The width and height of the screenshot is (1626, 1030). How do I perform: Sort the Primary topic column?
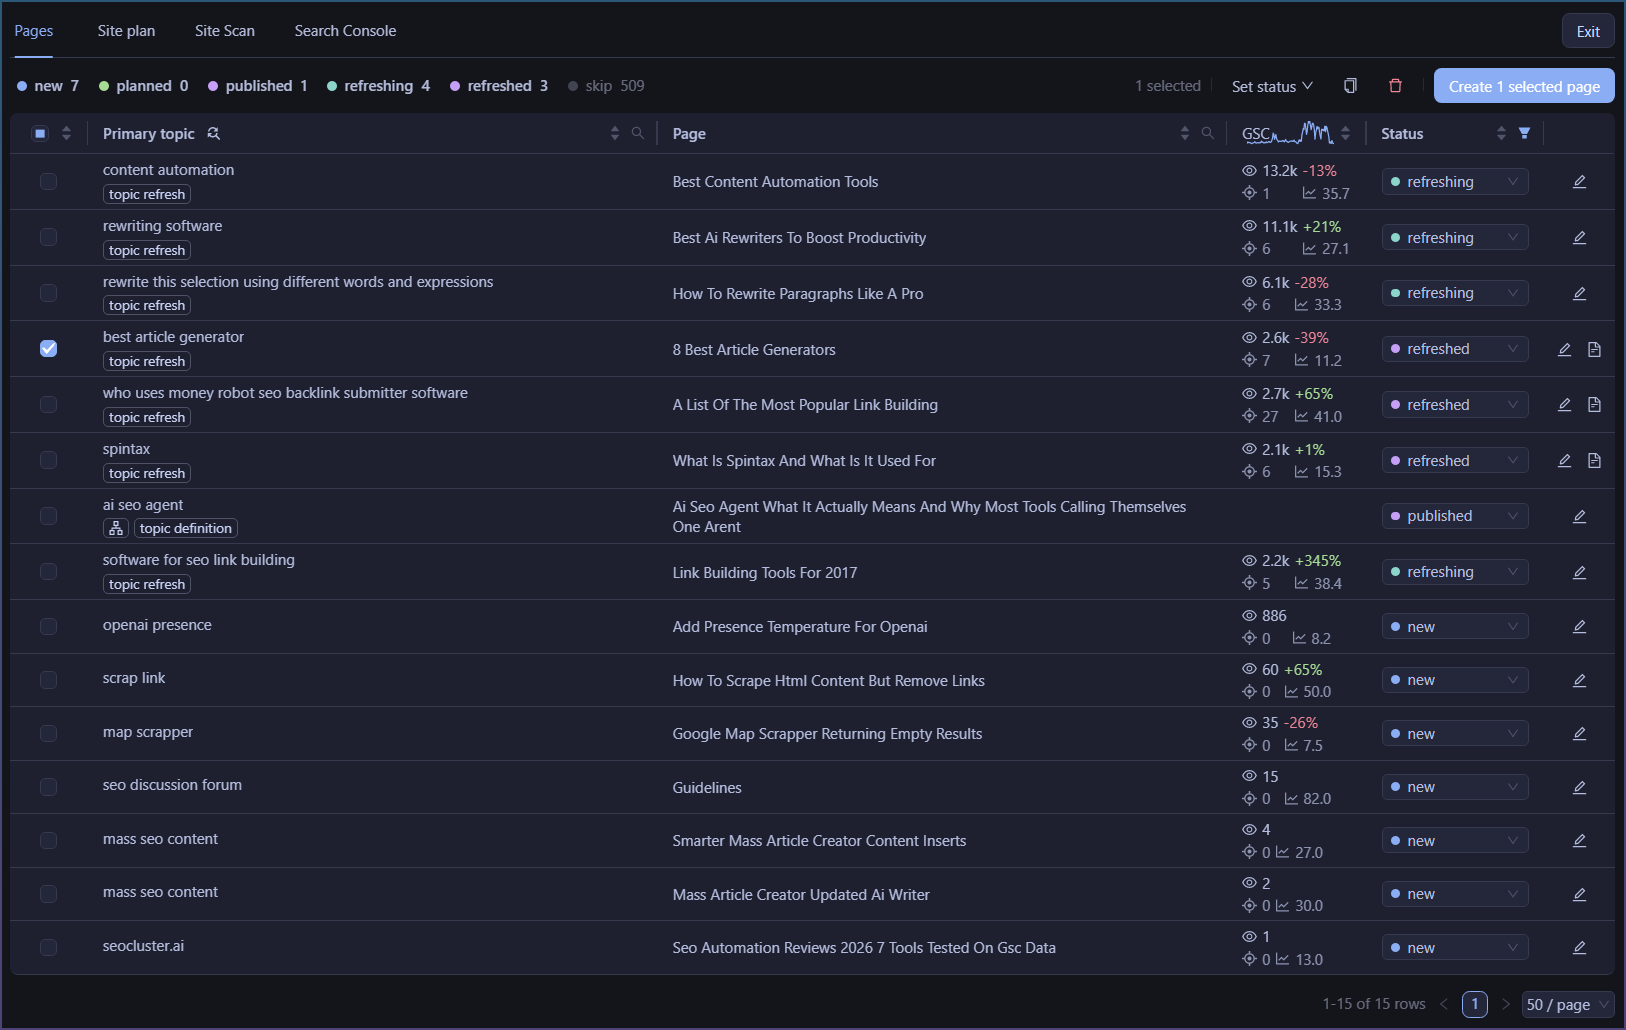pos(615,133)
